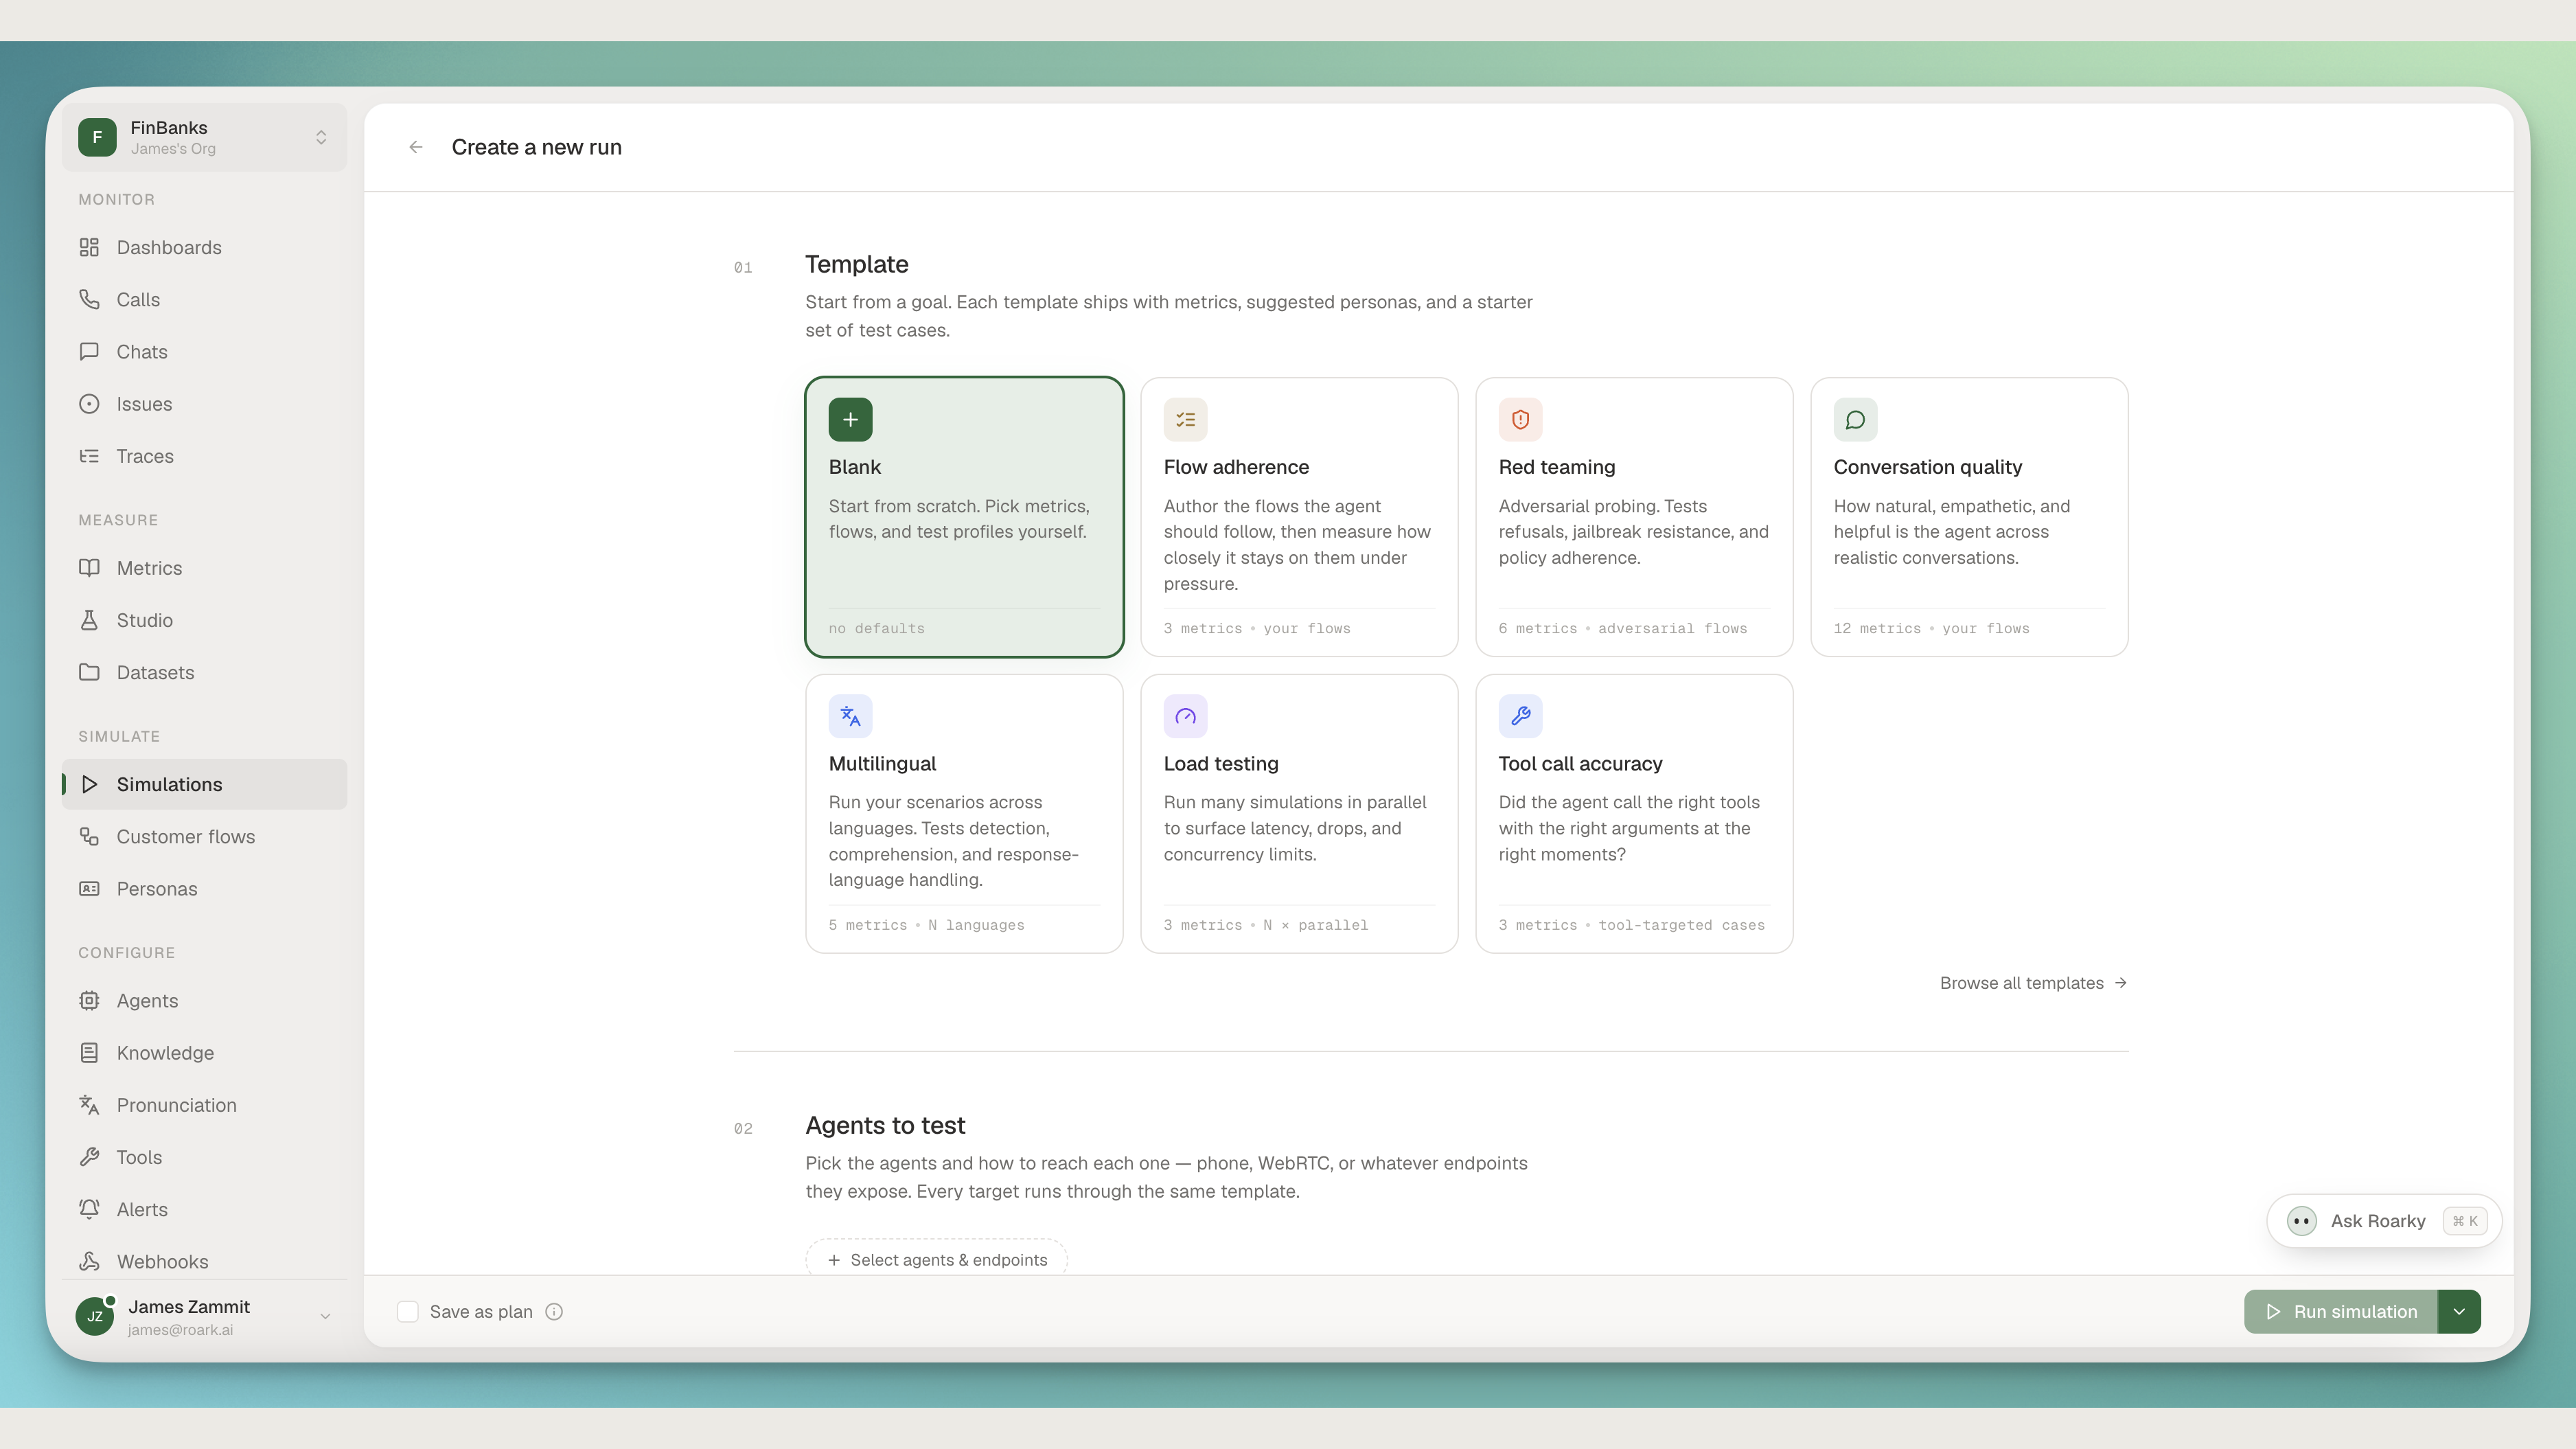Click the Tool call accuracy title
The width and height of the screenshot is (2576, 1449).
1580,763
